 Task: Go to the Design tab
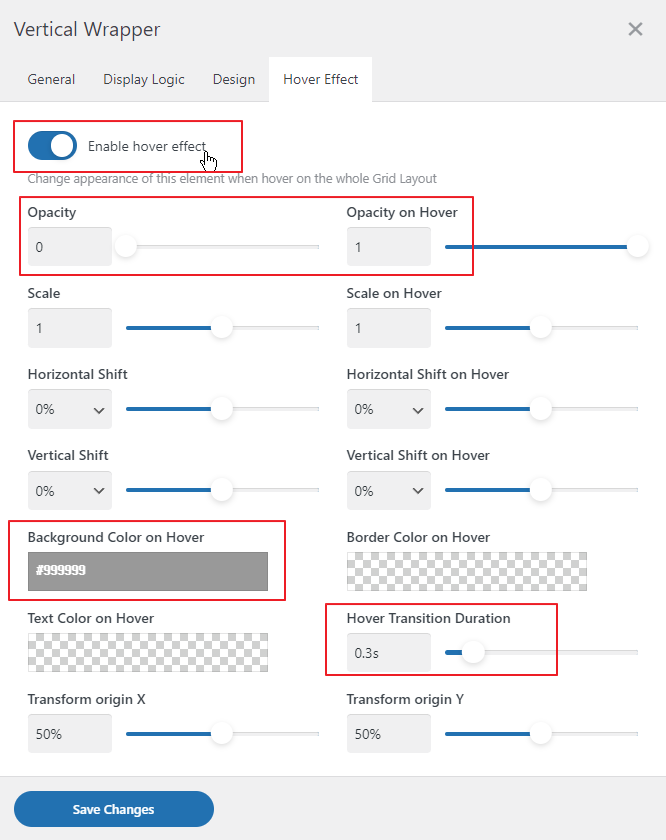click(x=234, y=79)
